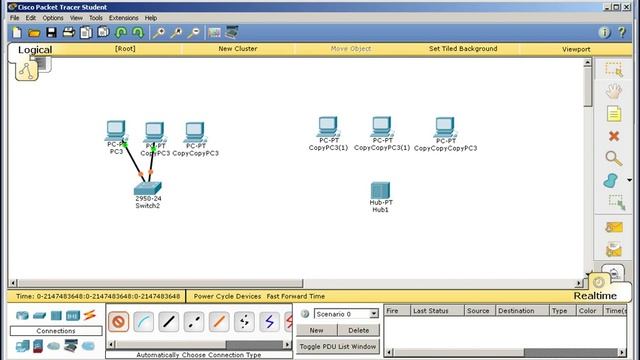Open Network Information icon in toolbar
640x360 pixels.
pyautogui.click(x=604, y=33)
